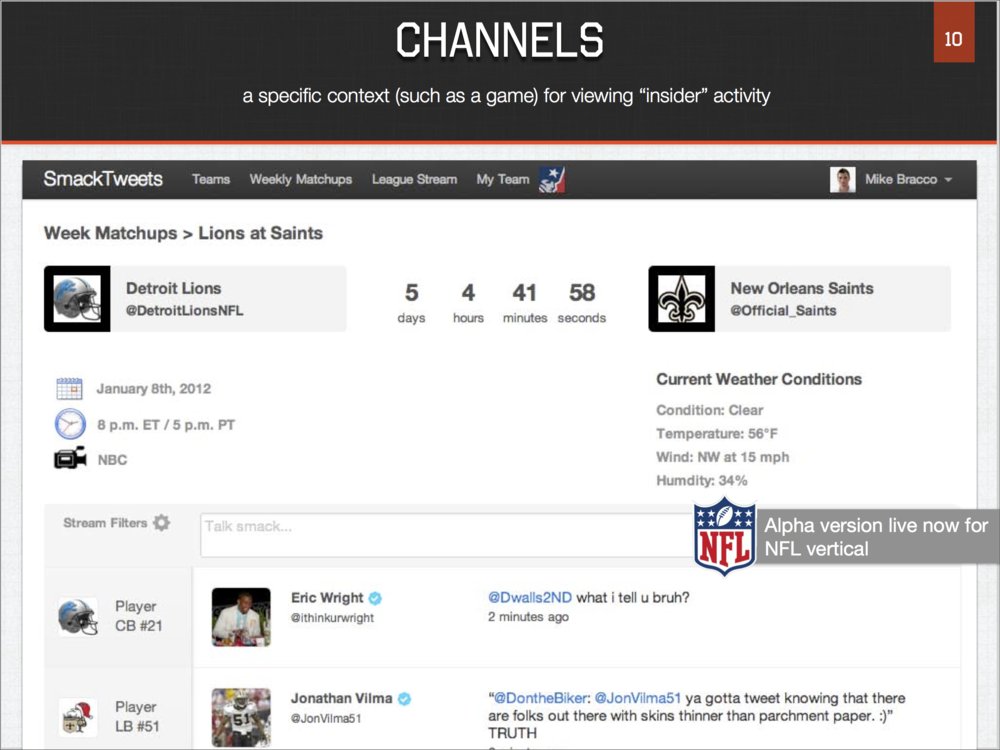Go back via Week Matchups breadcrumb
The image size is (1000, 750).
[110, 233]
